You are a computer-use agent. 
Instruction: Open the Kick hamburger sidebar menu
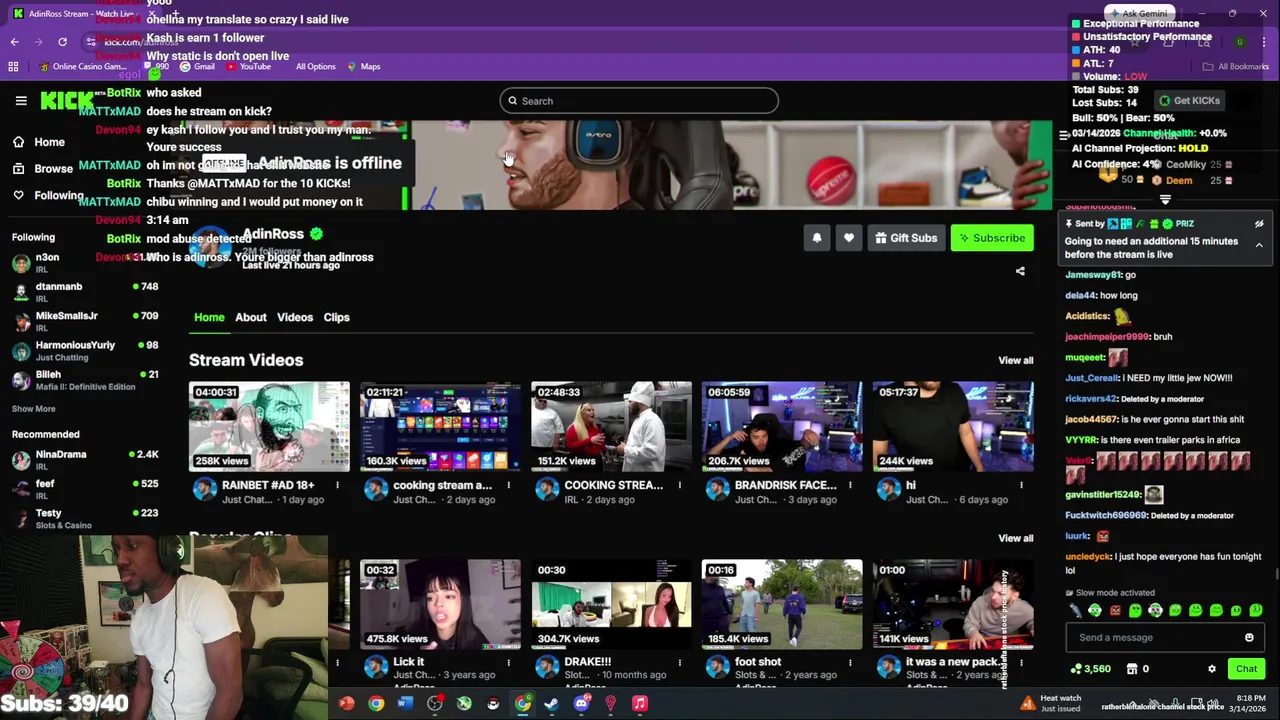coord(21,100)
